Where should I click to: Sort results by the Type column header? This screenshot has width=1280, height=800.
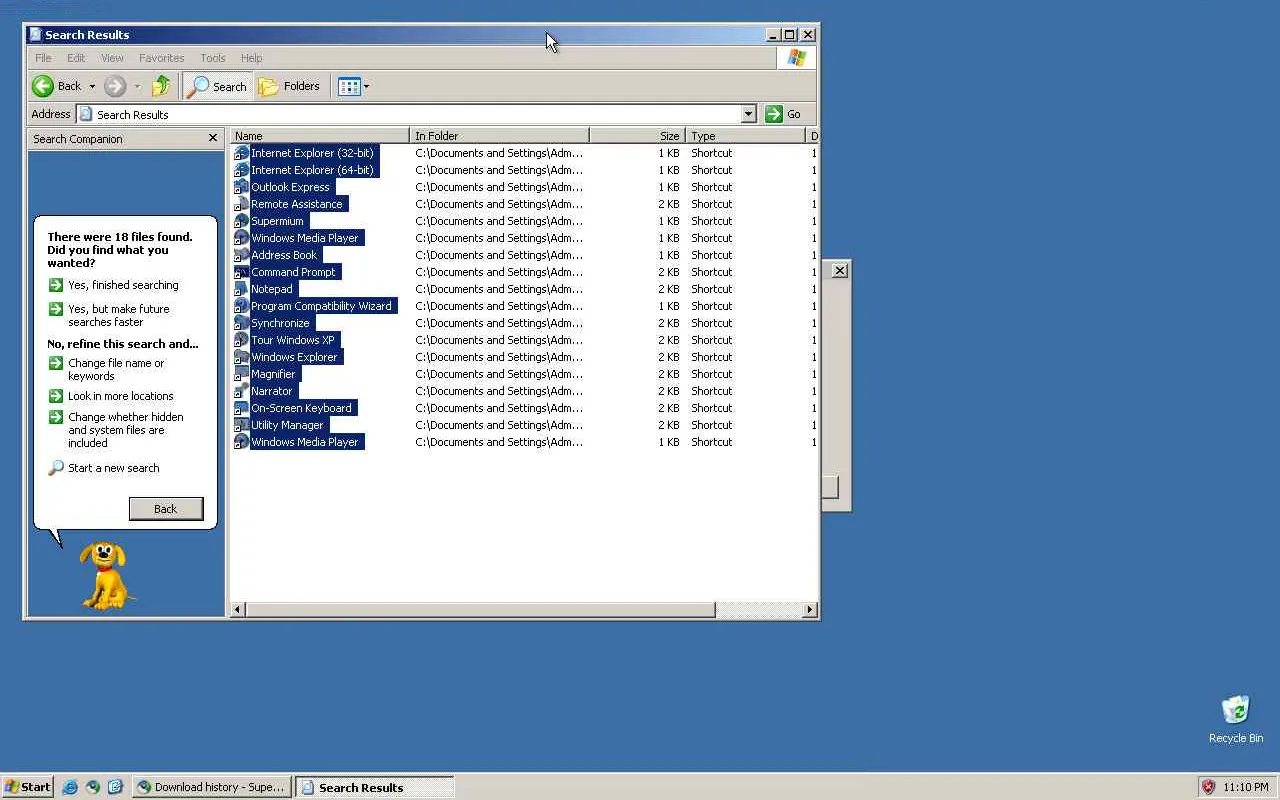[x=746, y=136]
